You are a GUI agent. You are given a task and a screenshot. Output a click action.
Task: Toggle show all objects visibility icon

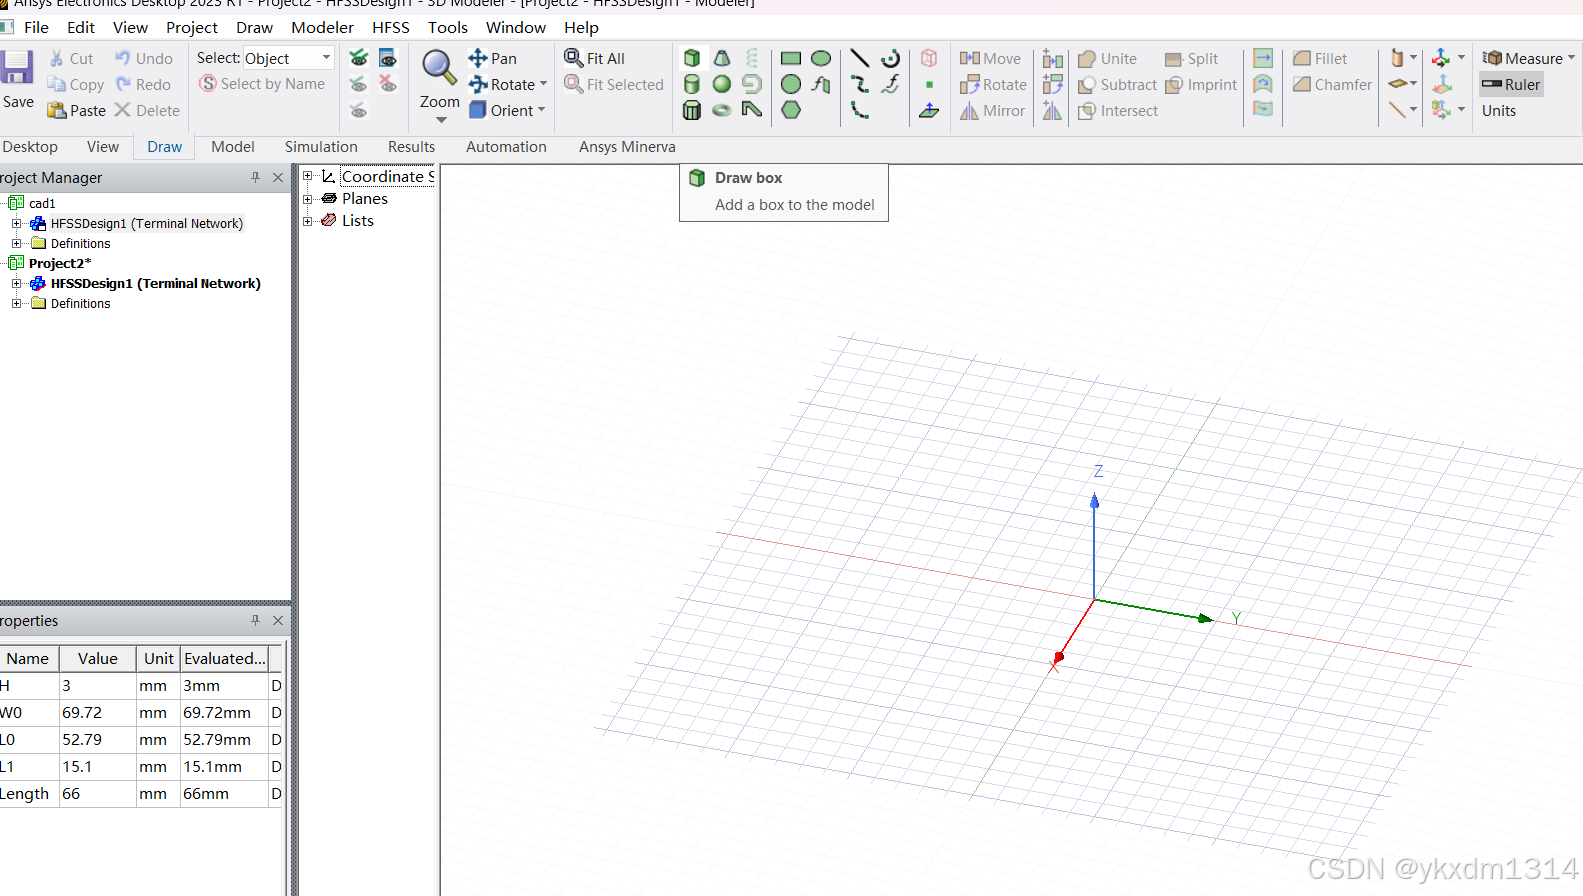[358, 58]
